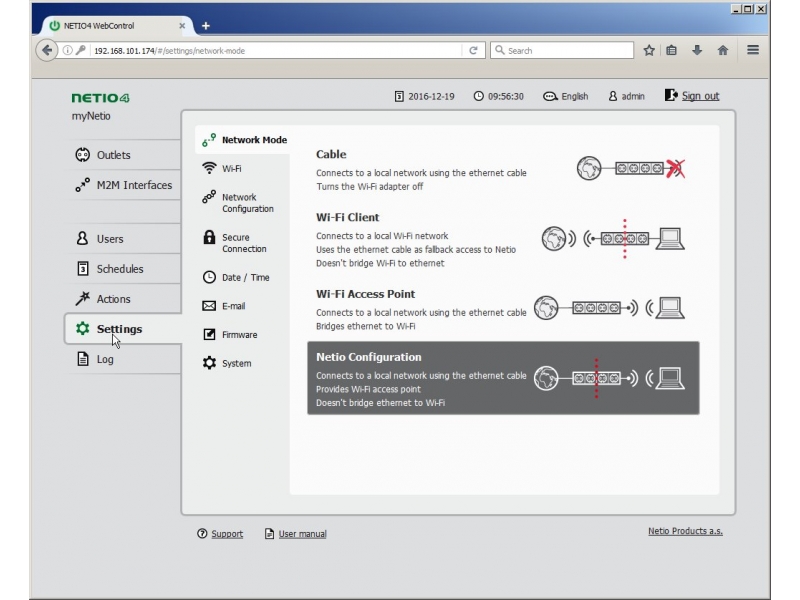
Task: Click the Actions magic wand icon
Action: point(82,298)
